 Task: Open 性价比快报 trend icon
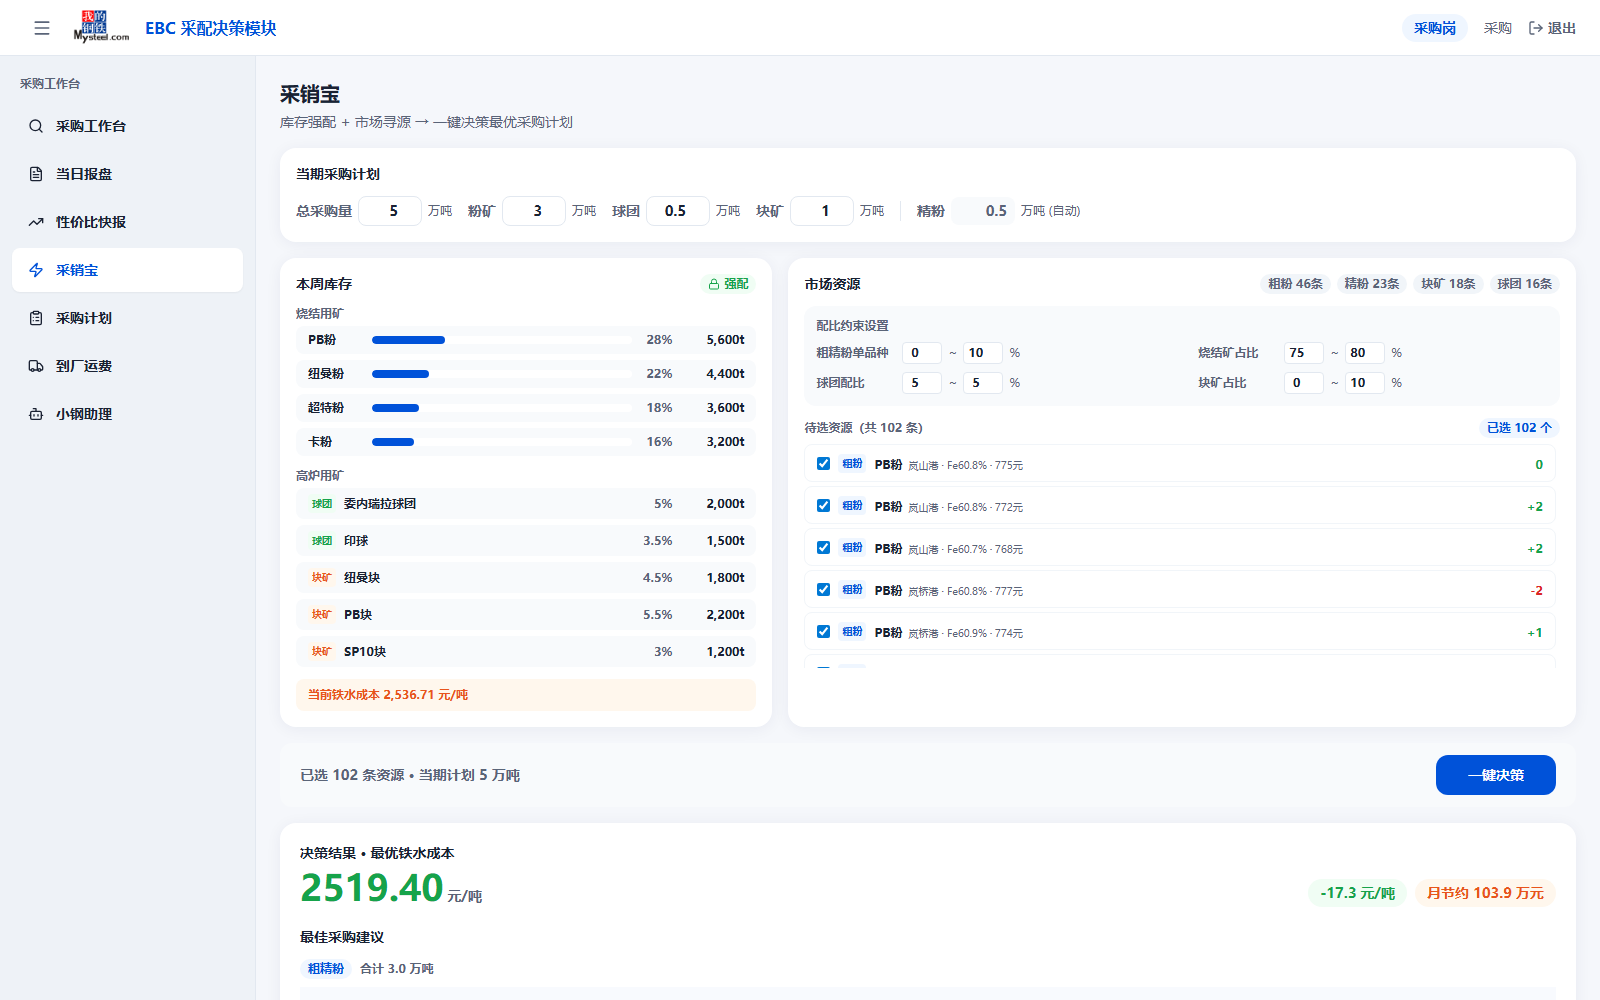[x=36, y=222]
